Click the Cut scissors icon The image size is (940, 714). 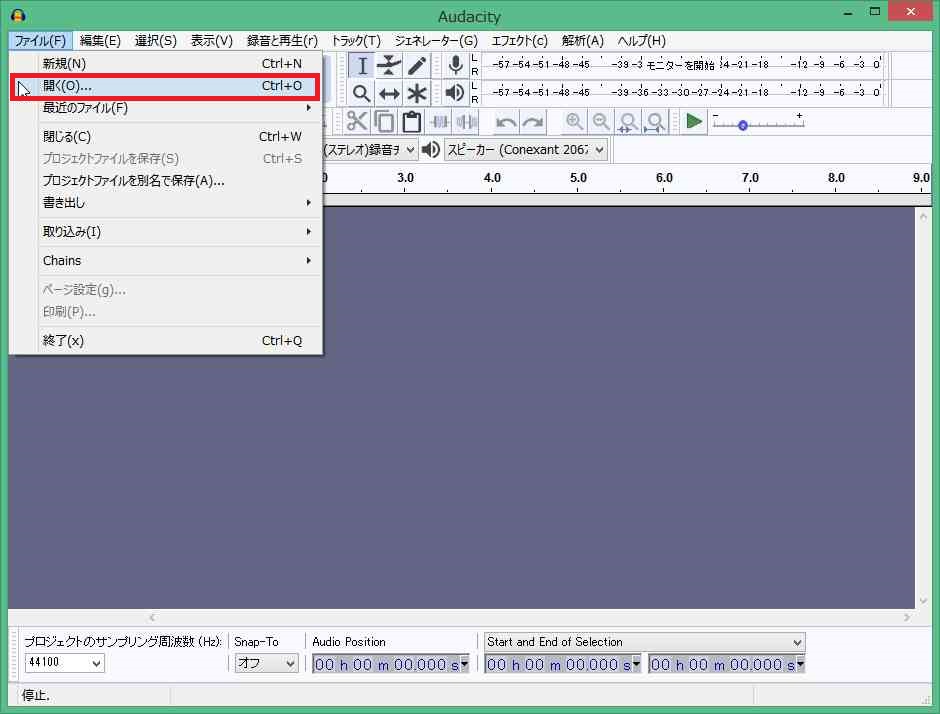(x=357, y=122)
